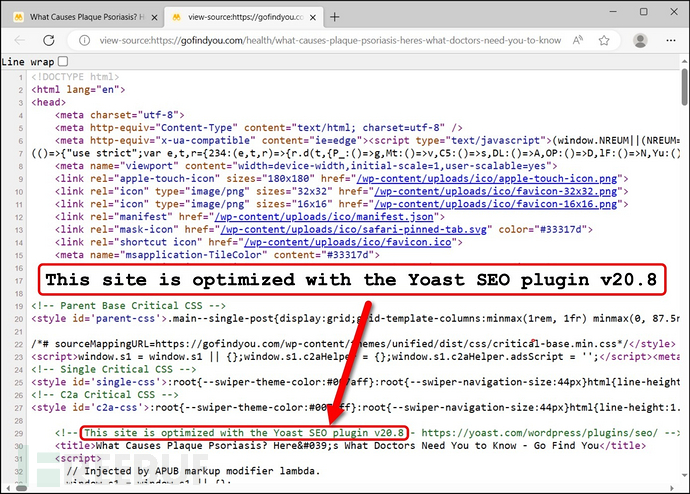Add this page to favorites with the star icon
This screenshot has height=494, width=690.
tap(604, 40)
